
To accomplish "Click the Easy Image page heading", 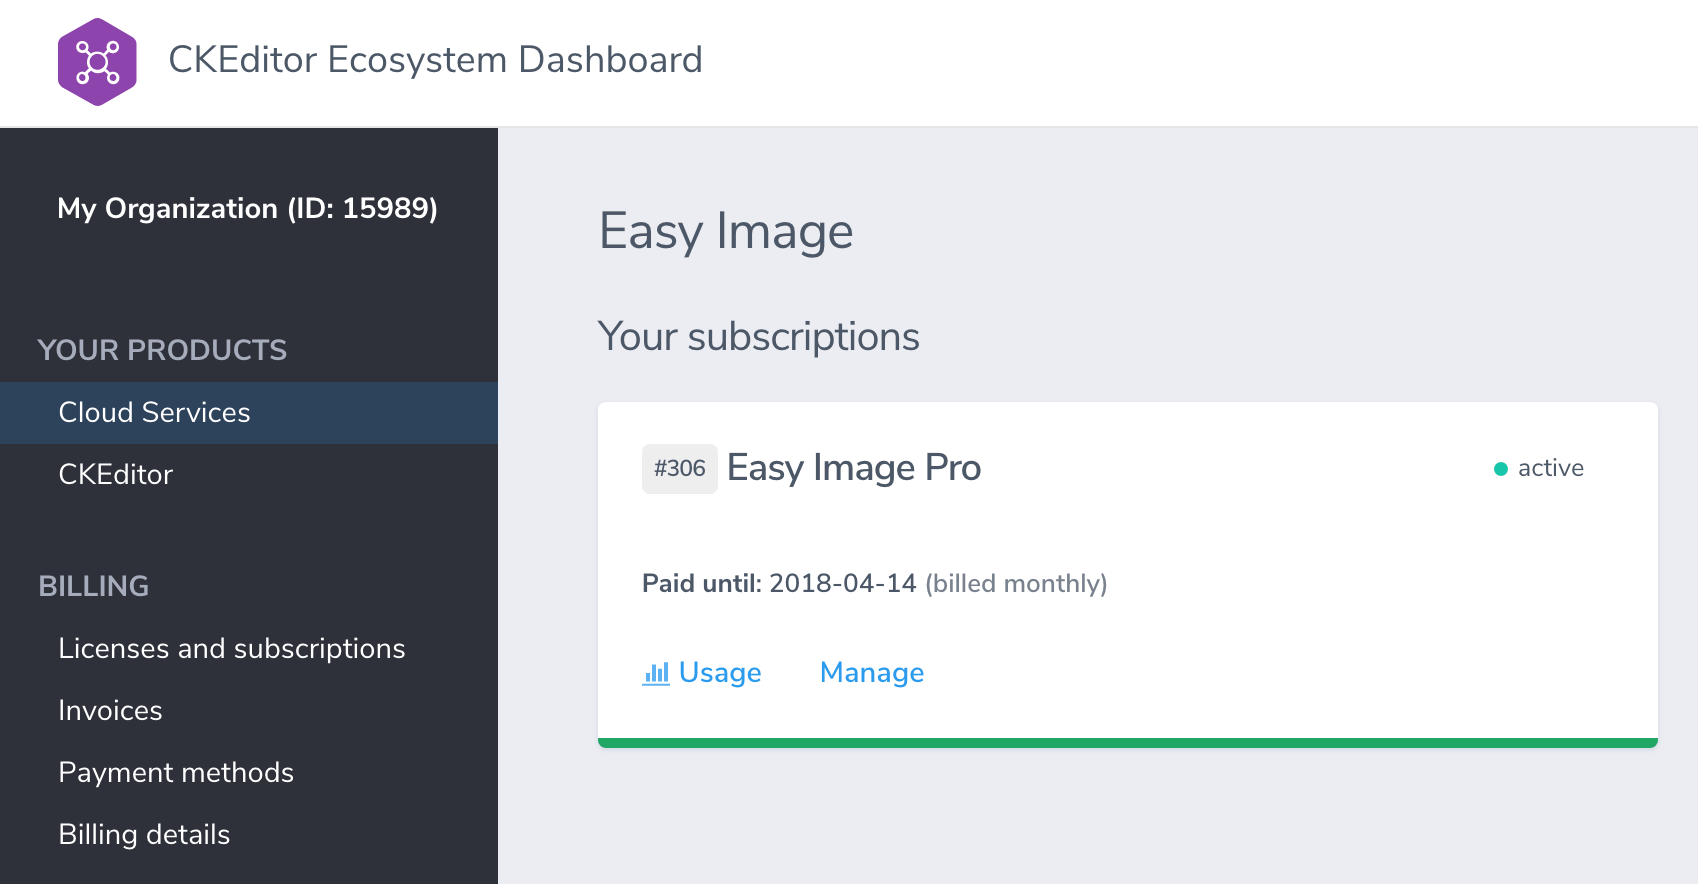I will pyautogui.click(x=726, y=232).
